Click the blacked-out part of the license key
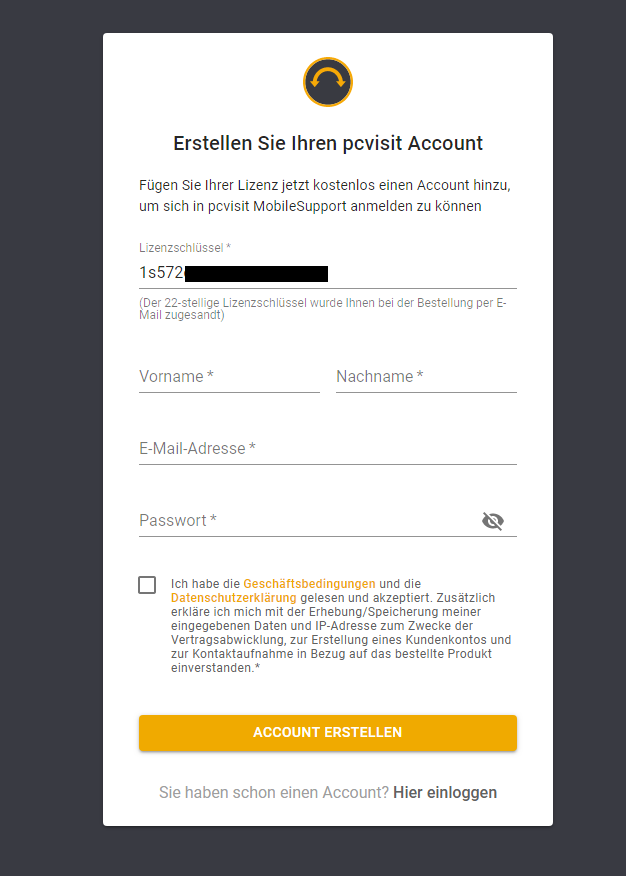Viewport: 626px width, 876px height. pyautogui.click(x=256, y=273)
